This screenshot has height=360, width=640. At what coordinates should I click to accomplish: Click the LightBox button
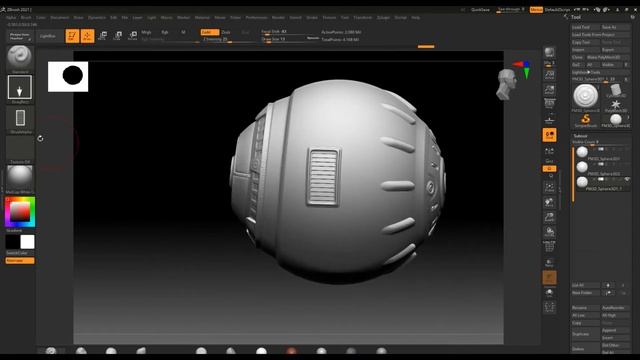[x=48, y=36]
